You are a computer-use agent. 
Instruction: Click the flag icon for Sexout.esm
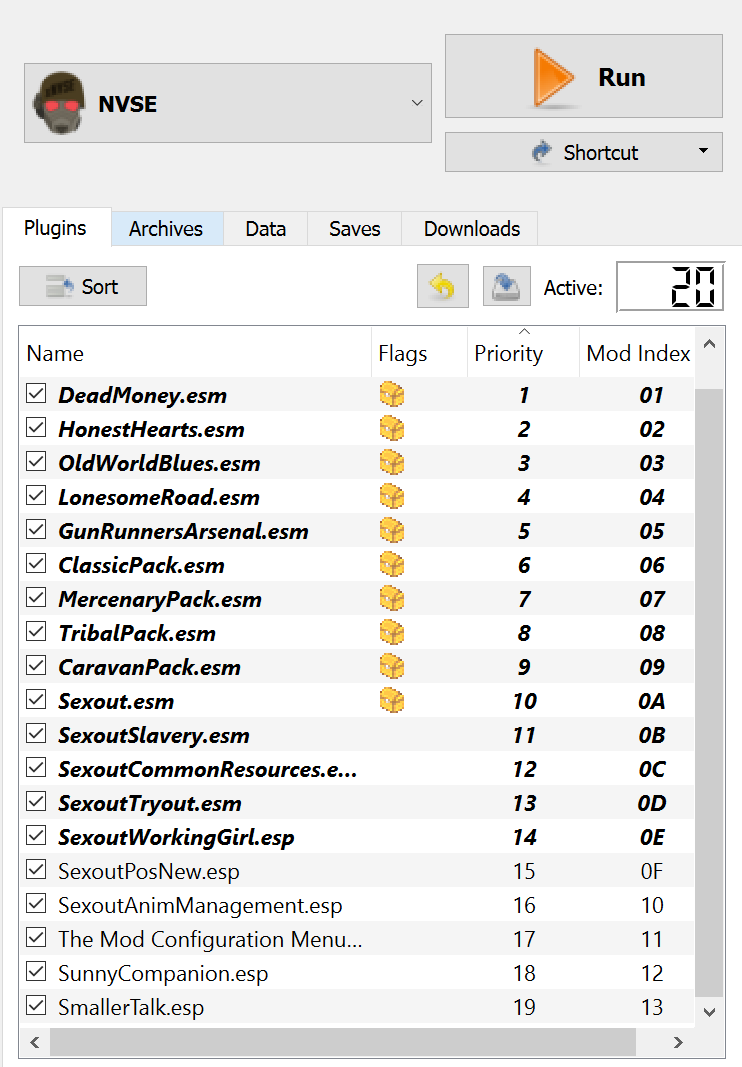(391, 701)
